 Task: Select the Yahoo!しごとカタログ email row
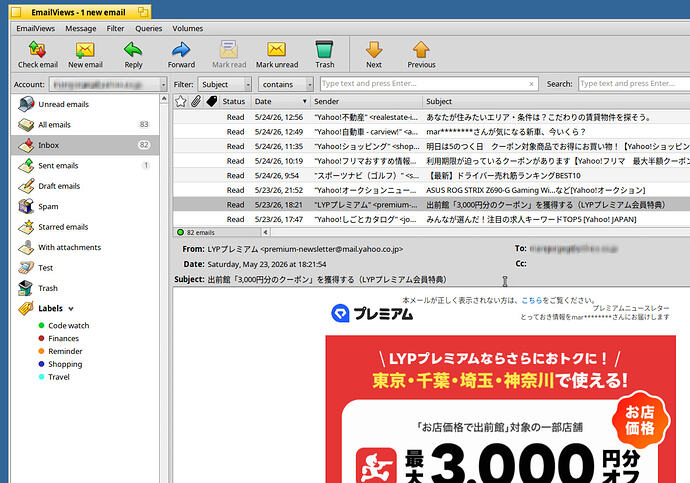[431, 219]
